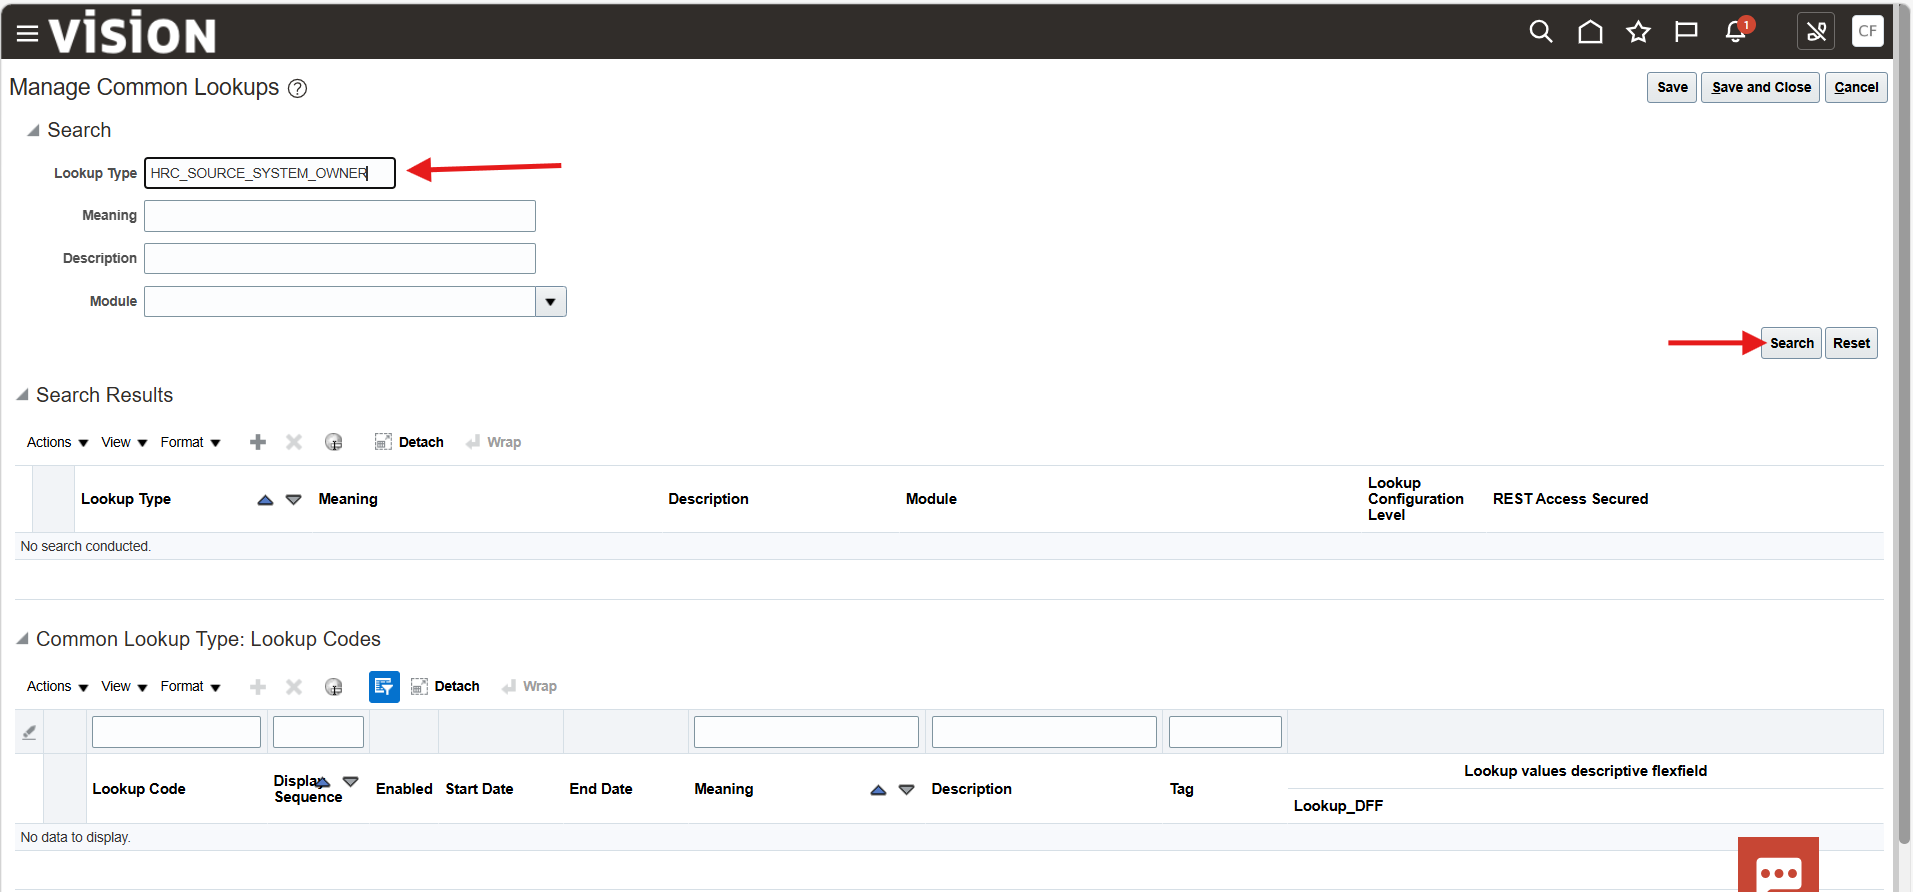Open Format menu in Lookup Codes toolbar

pos(190,687)
